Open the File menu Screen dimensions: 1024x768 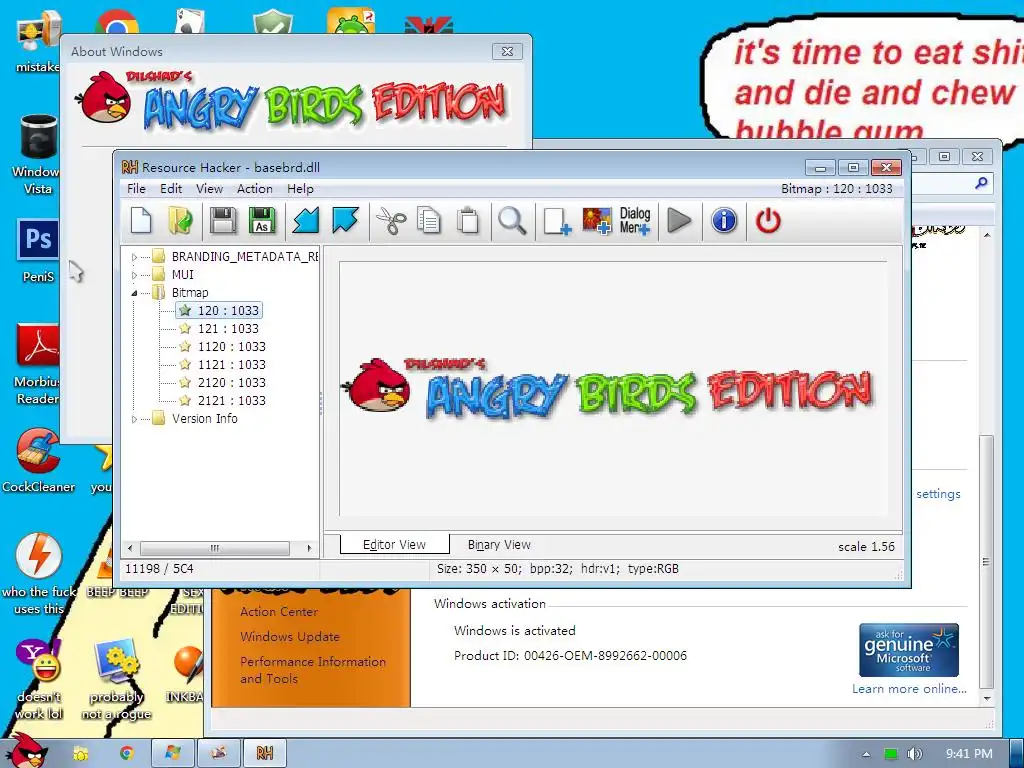[x=136, y=189]
